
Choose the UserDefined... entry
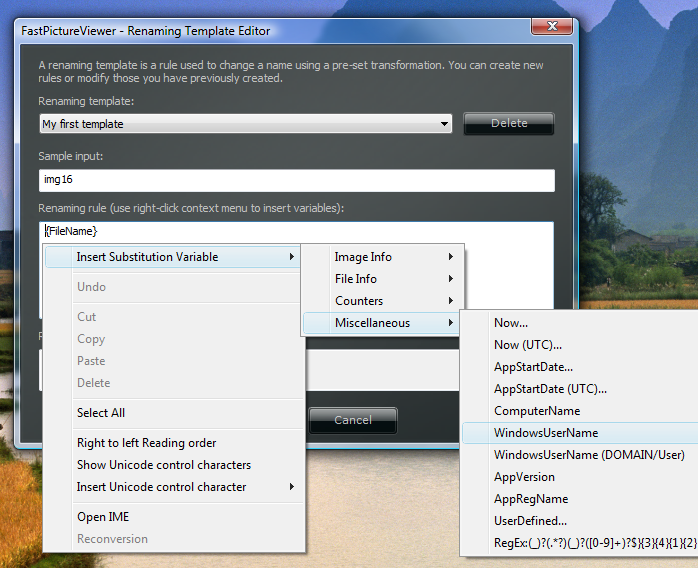click(x=580, y=521)
